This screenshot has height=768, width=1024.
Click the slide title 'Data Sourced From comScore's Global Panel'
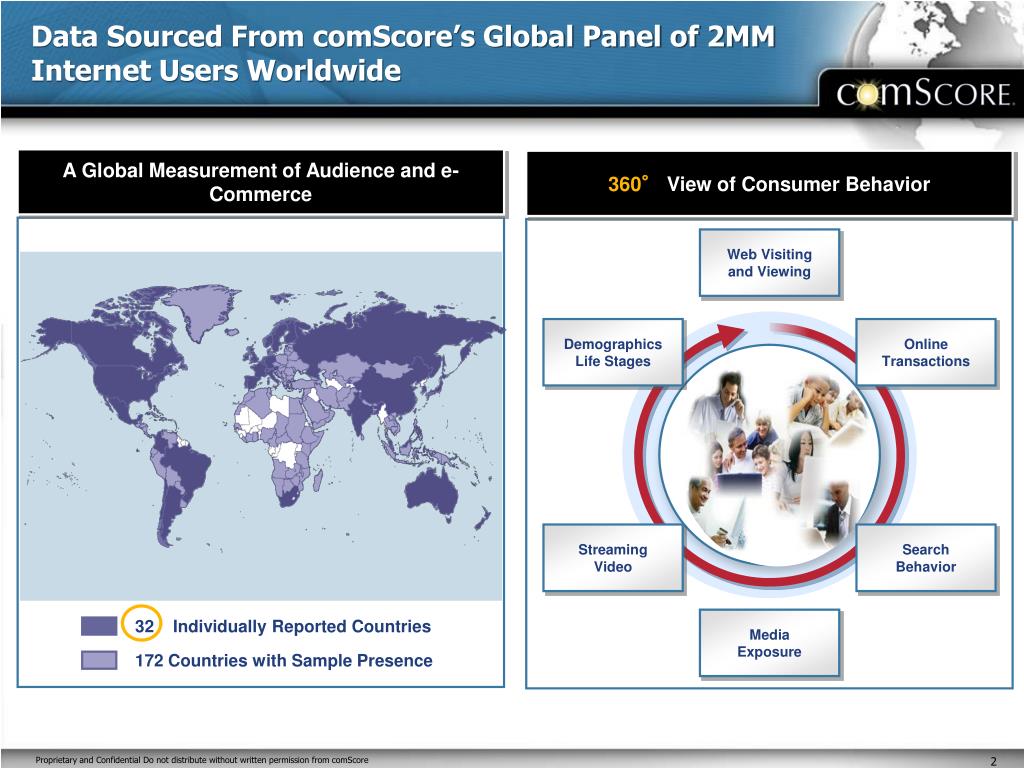coord(402,54)
